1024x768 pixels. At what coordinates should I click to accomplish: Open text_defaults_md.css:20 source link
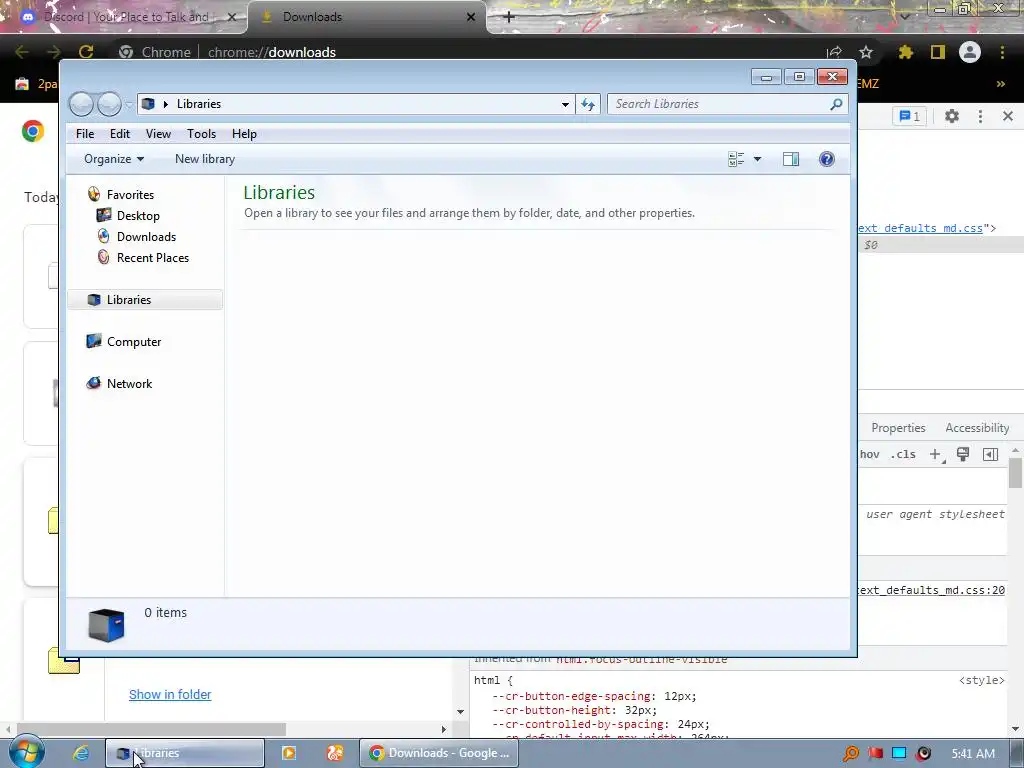931,590
